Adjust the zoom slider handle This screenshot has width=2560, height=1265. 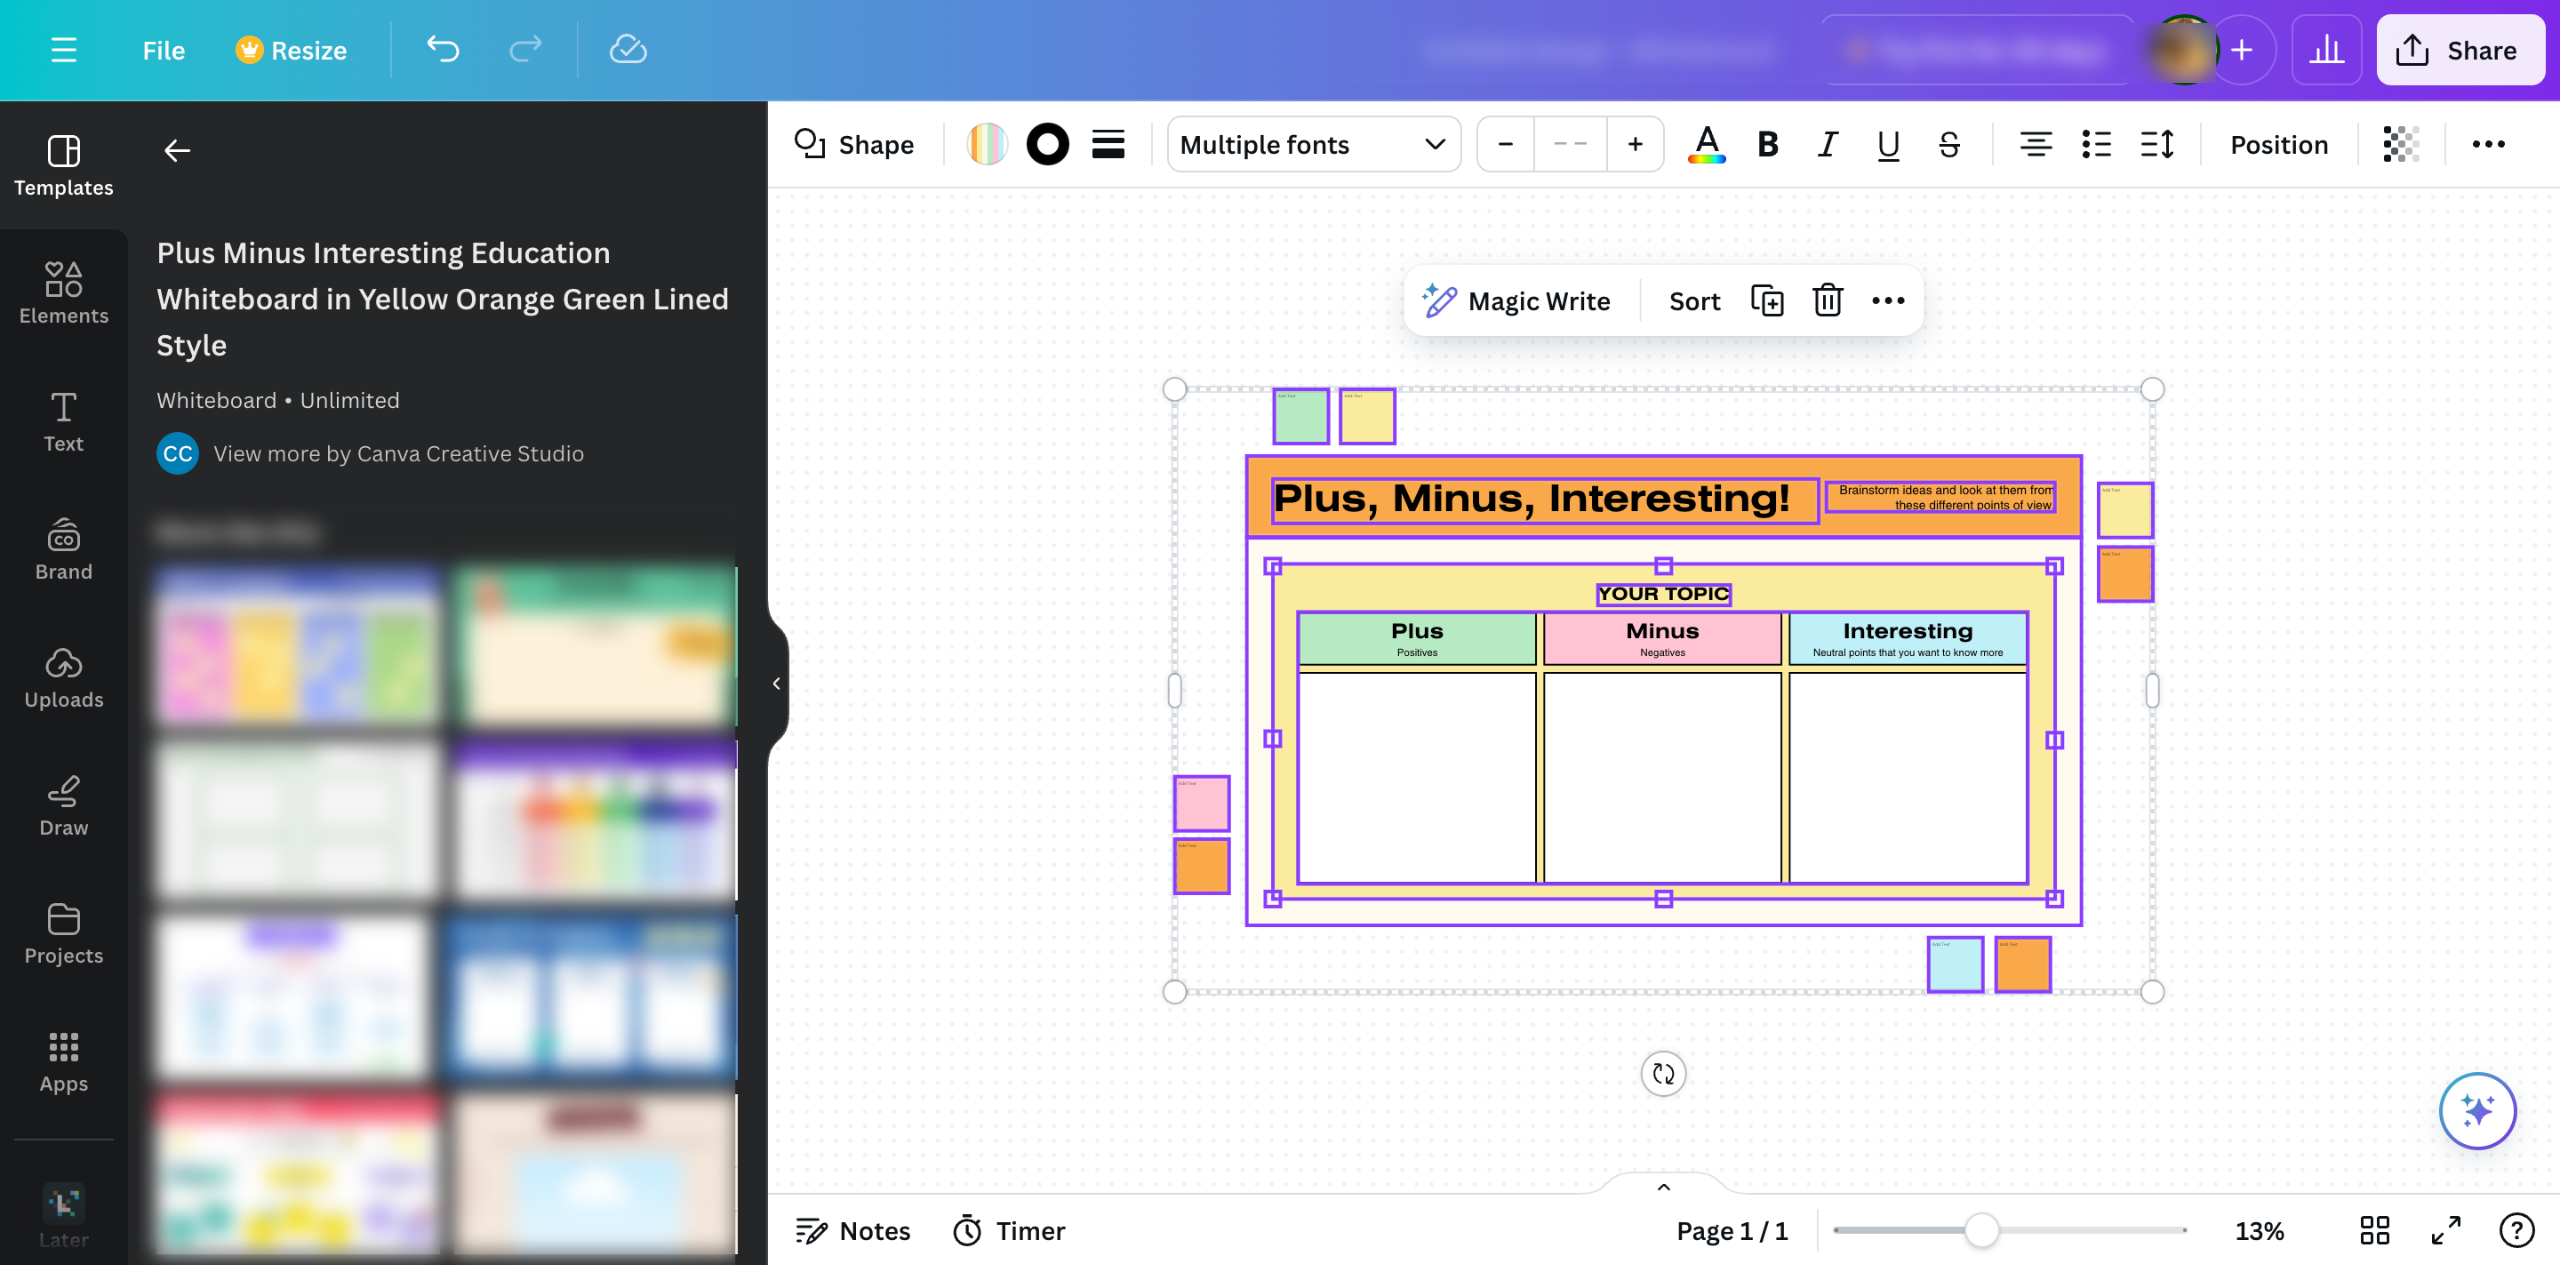click(x=1982, y=1230)
